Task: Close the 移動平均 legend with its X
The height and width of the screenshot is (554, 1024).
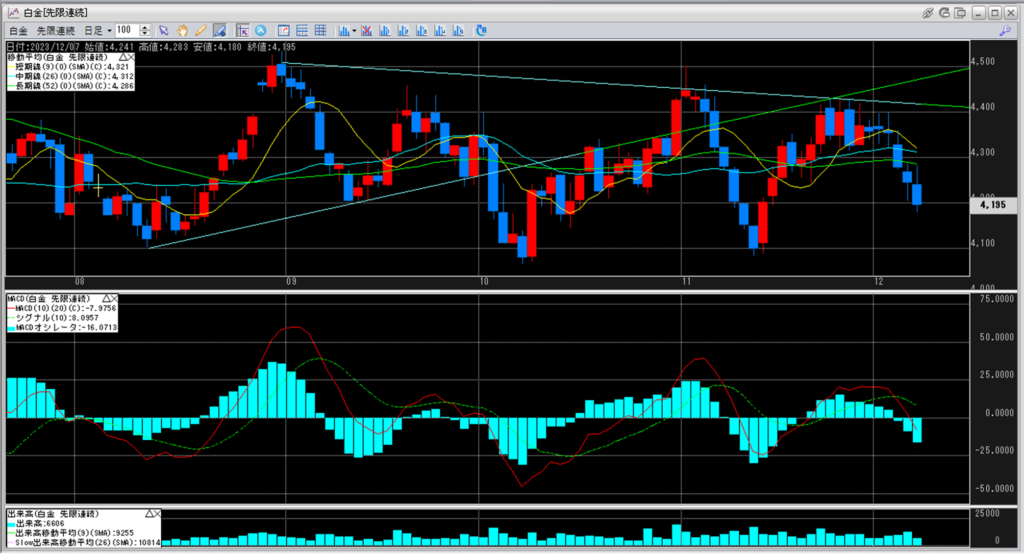Action: point(131,57)
